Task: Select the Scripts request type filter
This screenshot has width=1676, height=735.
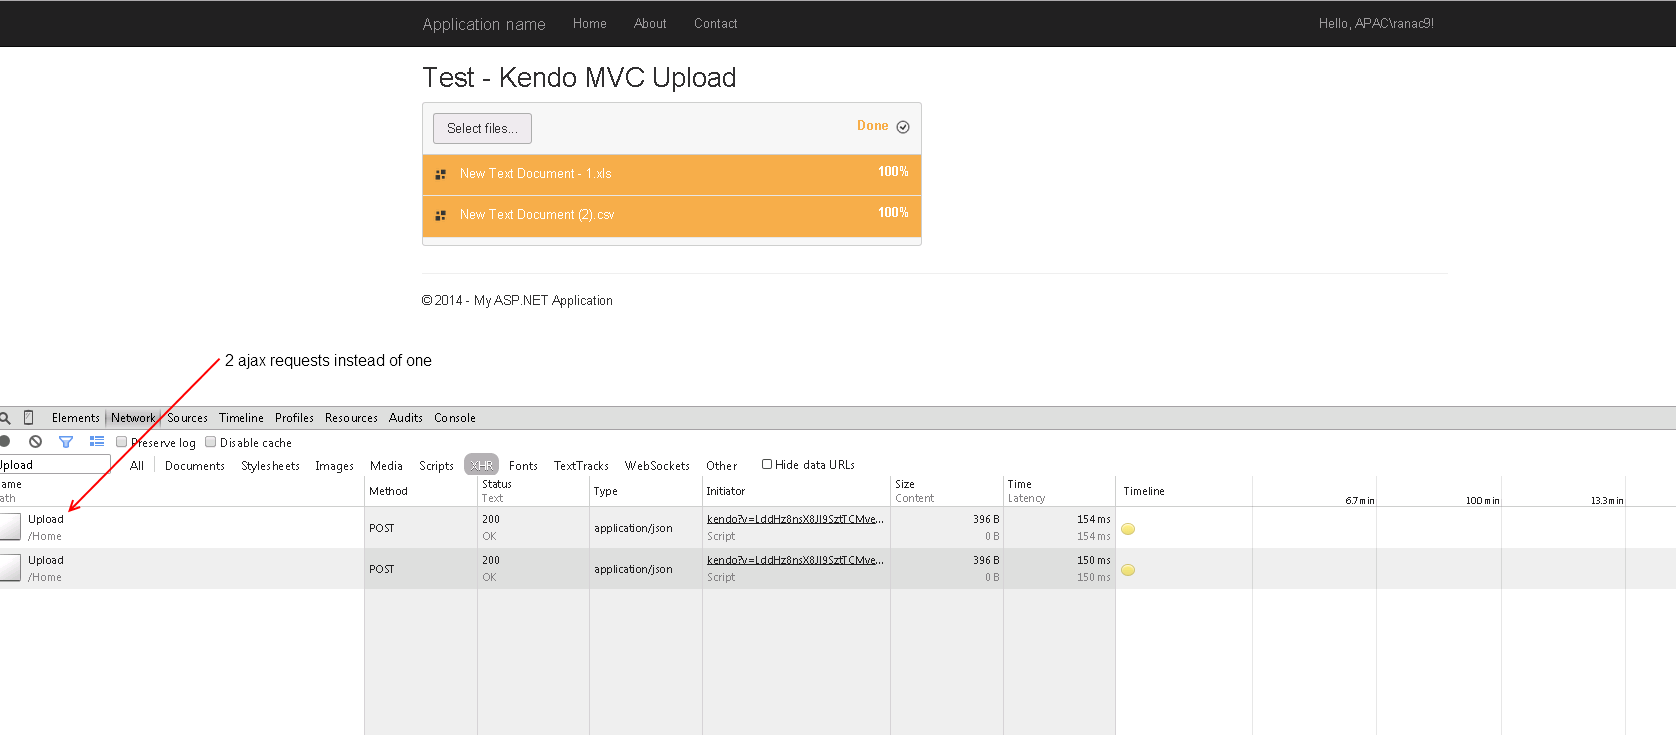Action: pyautogui.click(x=436, y=466)
